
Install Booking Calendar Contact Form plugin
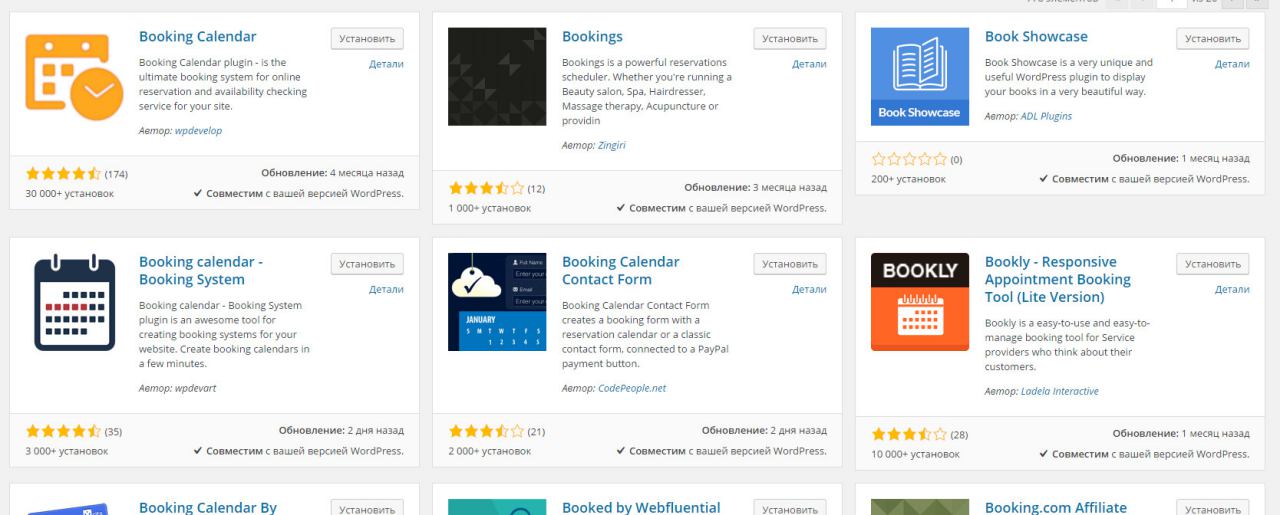790,264
